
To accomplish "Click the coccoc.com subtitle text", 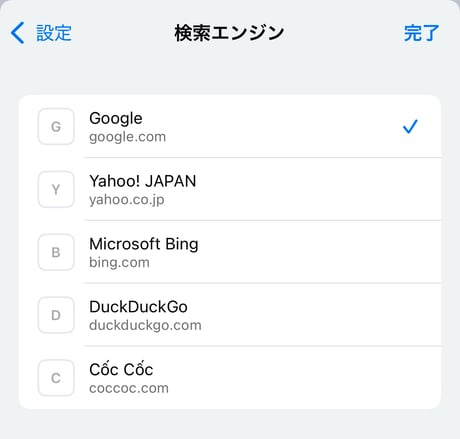I will (129, 388).
